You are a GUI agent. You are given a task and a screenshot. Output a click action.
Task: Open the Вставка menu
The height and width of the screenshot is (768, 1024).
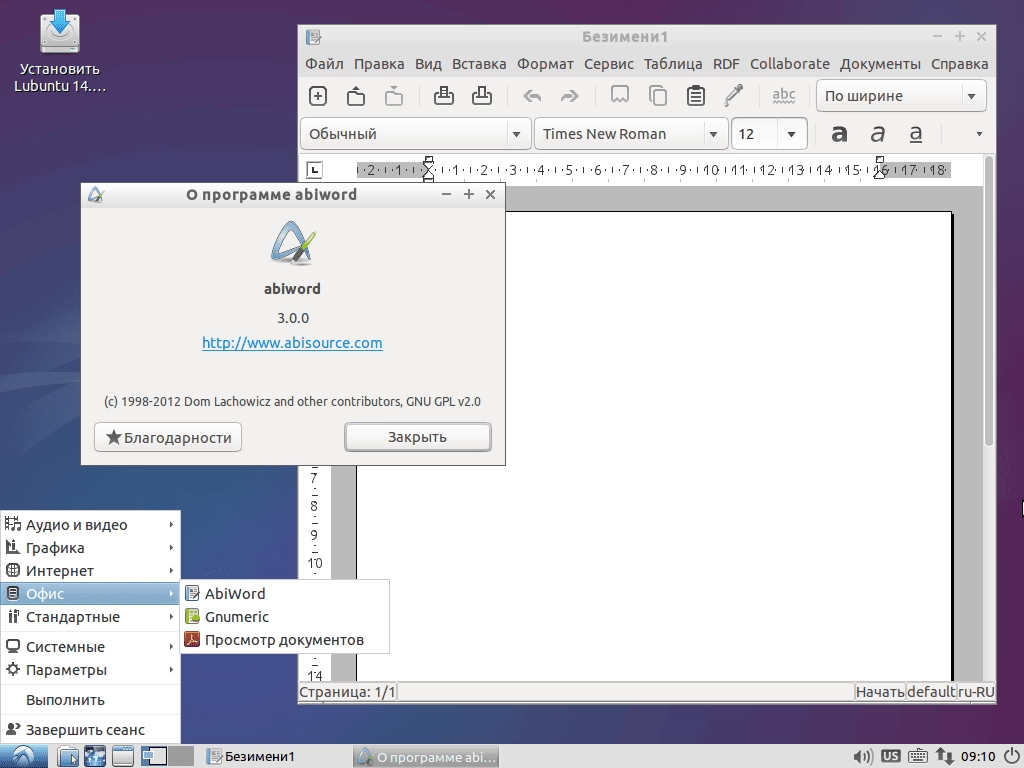[479, 64]
